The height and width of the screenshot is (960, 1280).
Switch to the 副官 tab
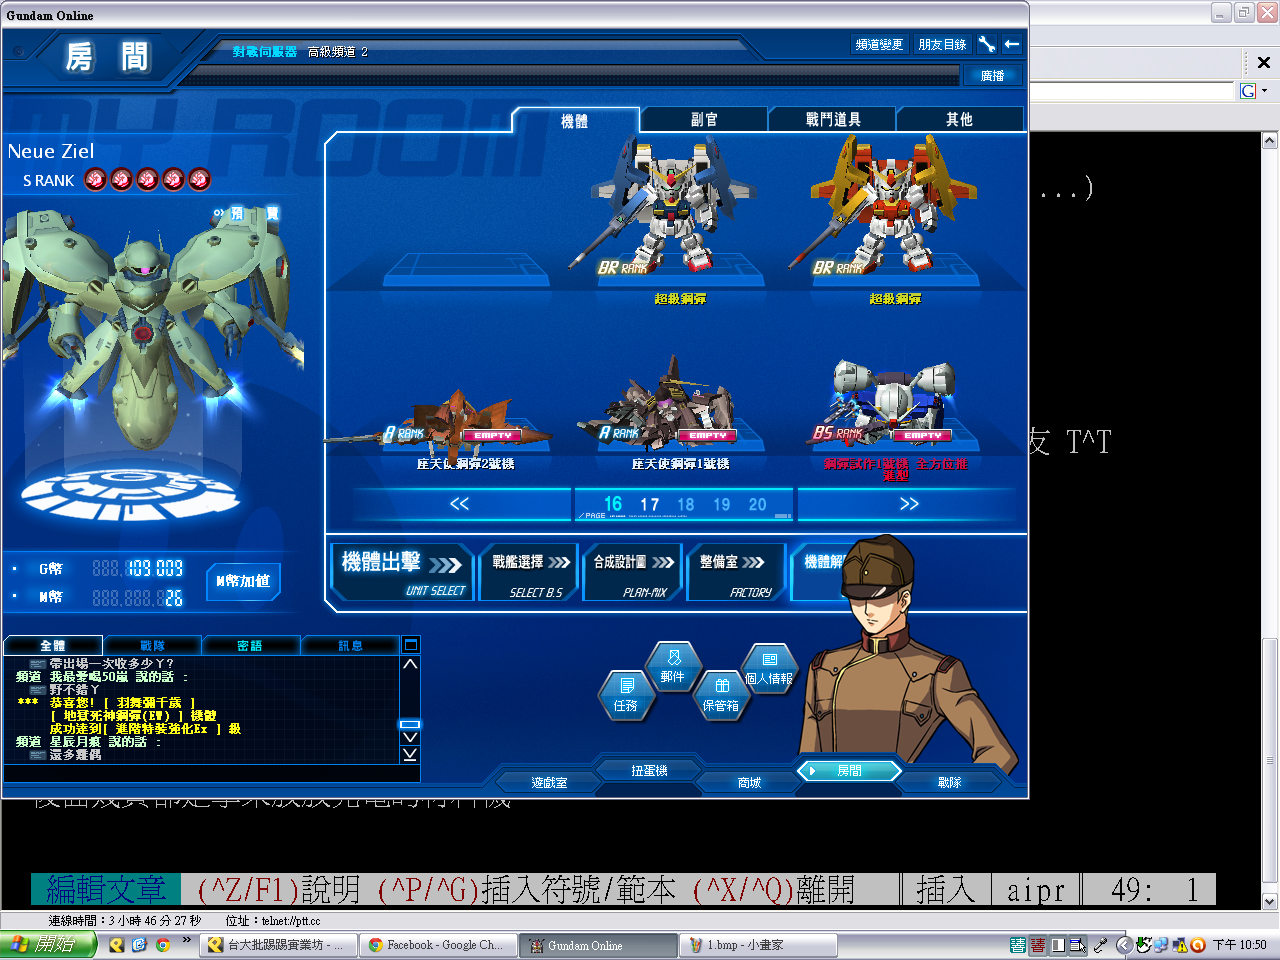pos(704,120)
